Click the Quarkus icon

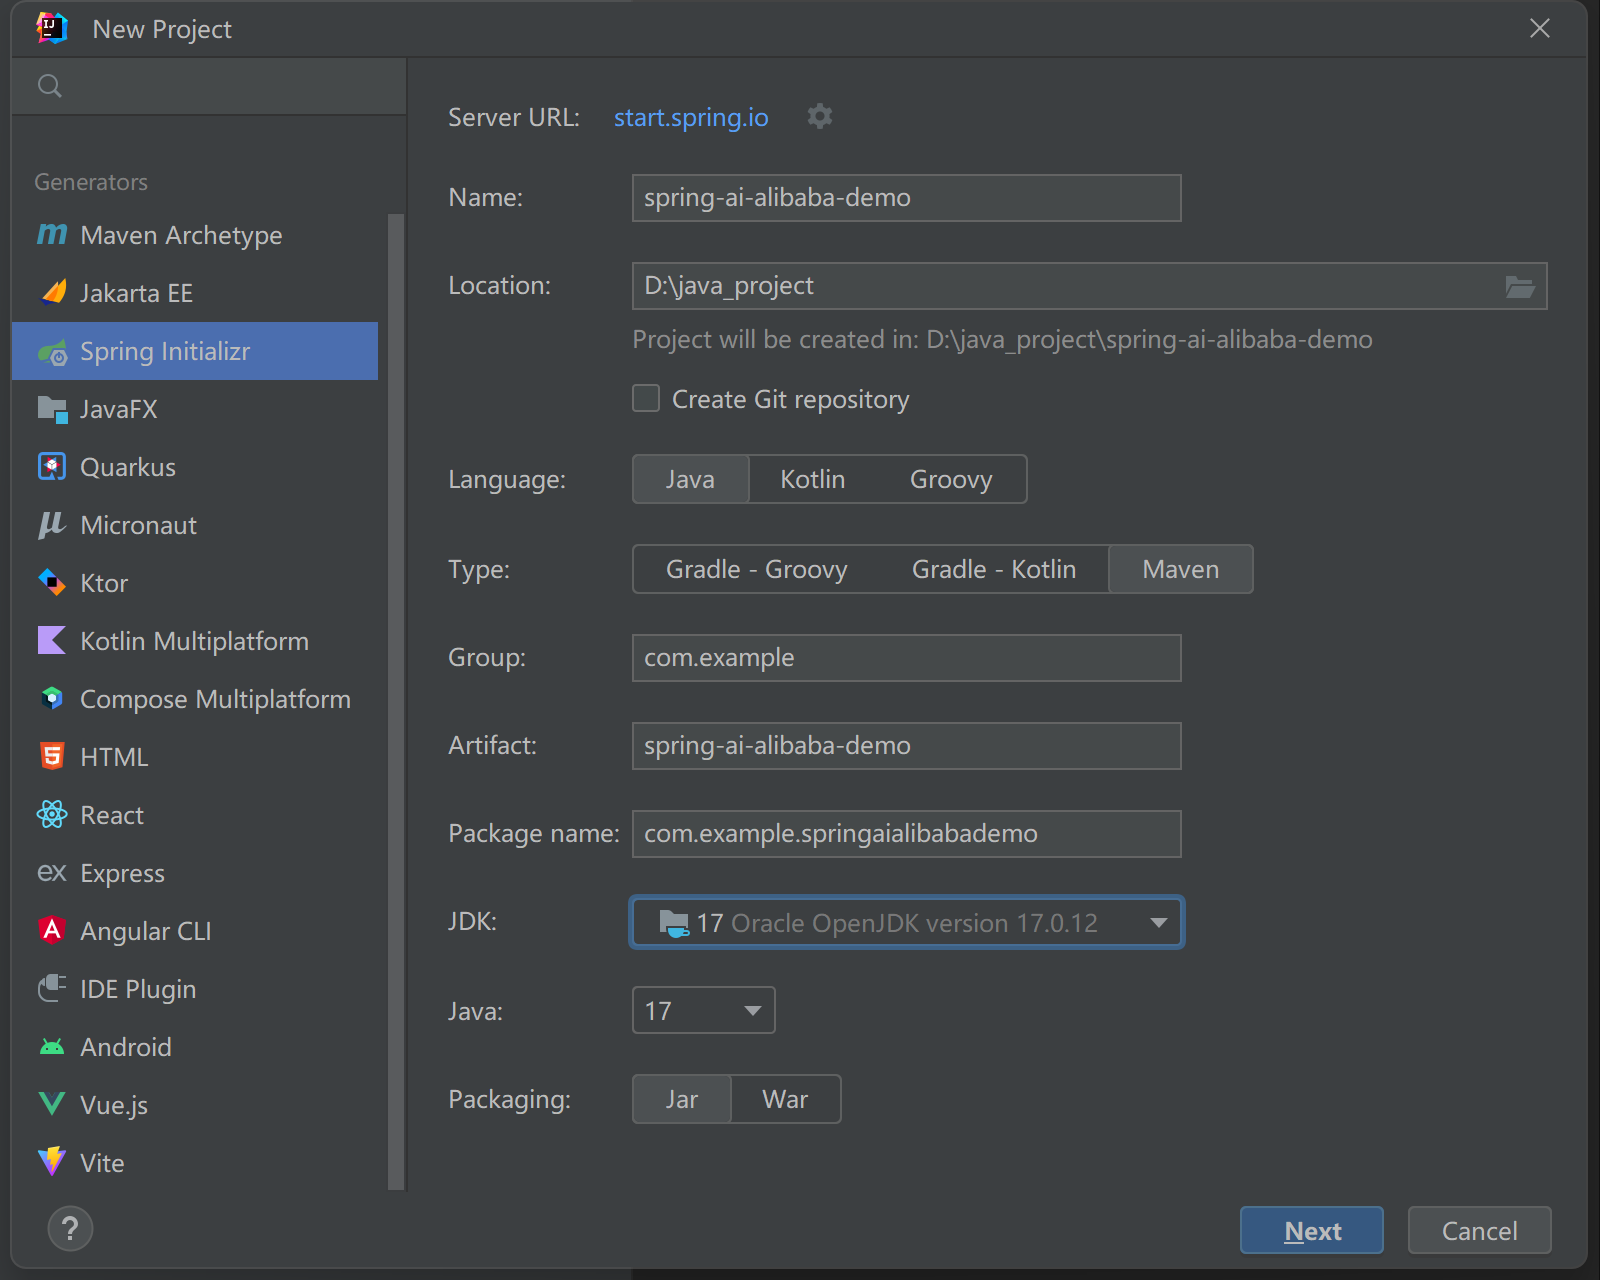52,467
